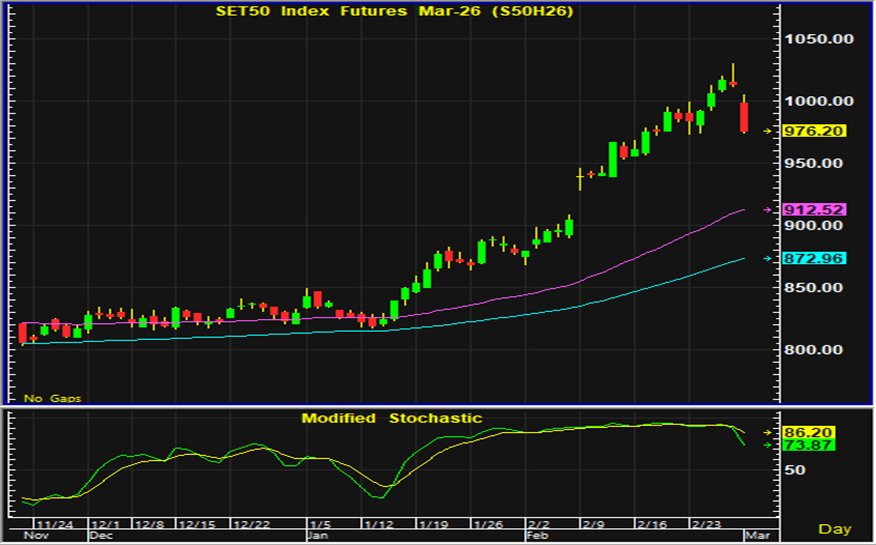Click the Dec month label on the time axis
Image resolution: width=876 pixels, height=545 pixels.
pyautogui.click(x=101, y=536)
